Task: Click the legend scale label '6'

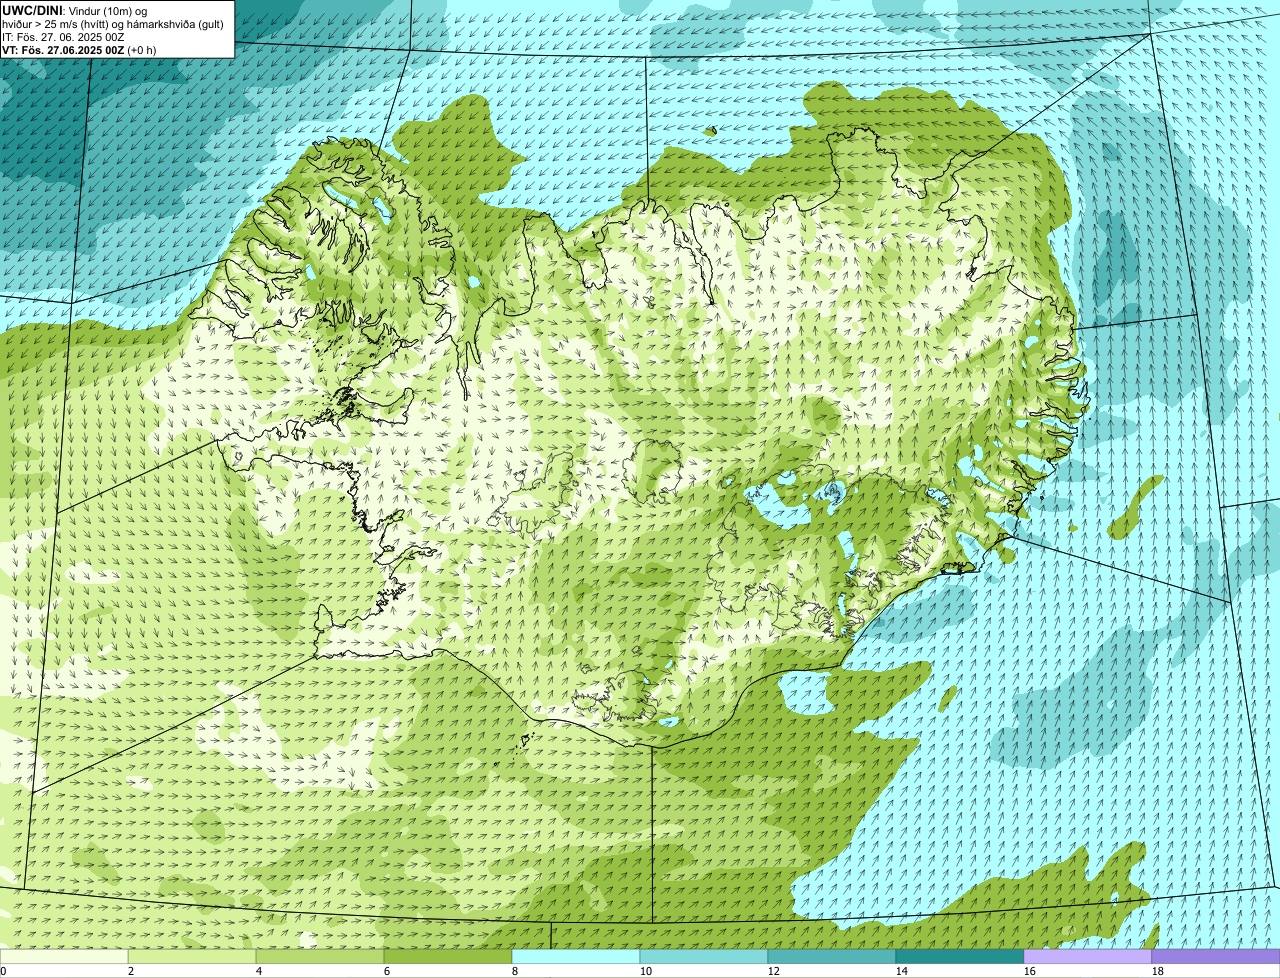Action: click(387, 971)
